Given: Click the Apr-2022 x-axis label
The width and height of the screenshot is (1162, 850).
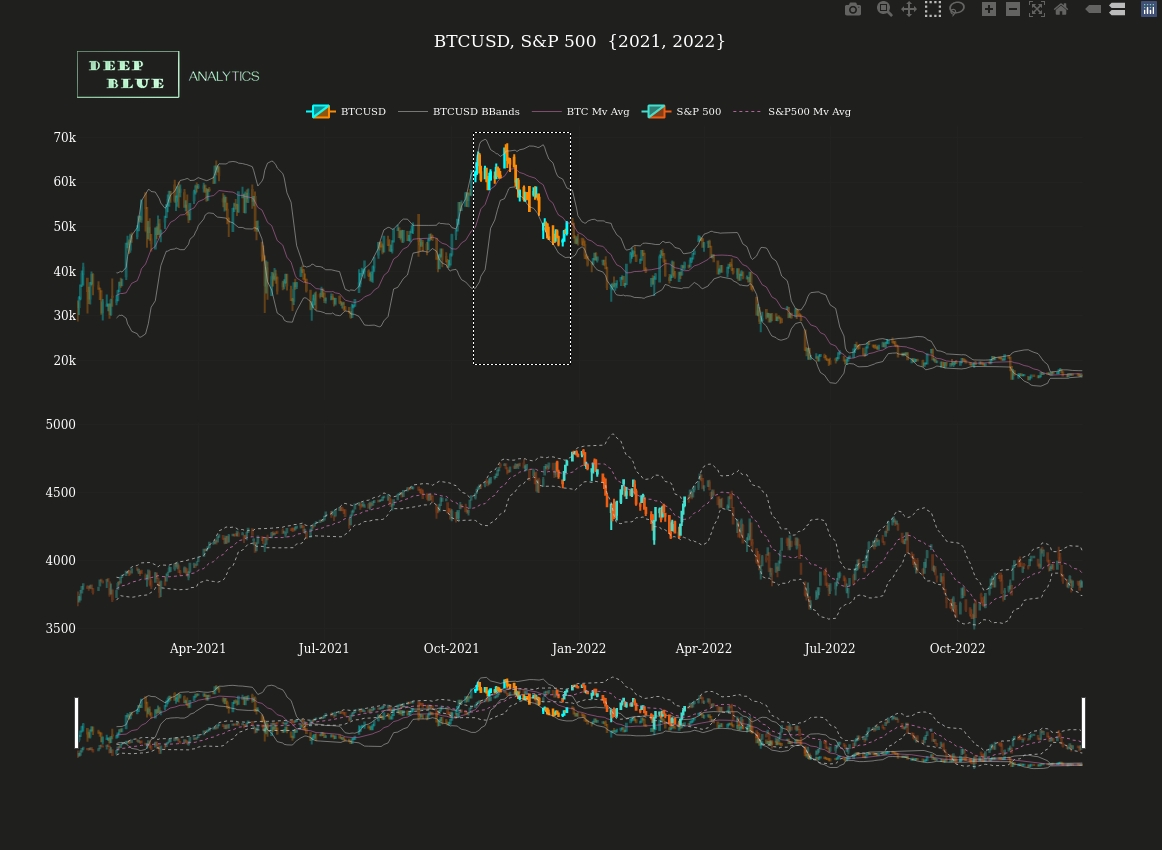Looking at the screenshot, I should pos(704,648).
